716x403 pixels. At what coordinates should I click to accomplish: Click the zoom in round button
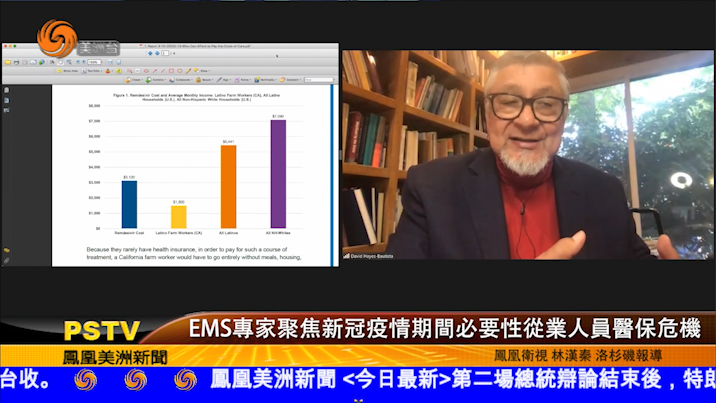(x=84, y=62)
